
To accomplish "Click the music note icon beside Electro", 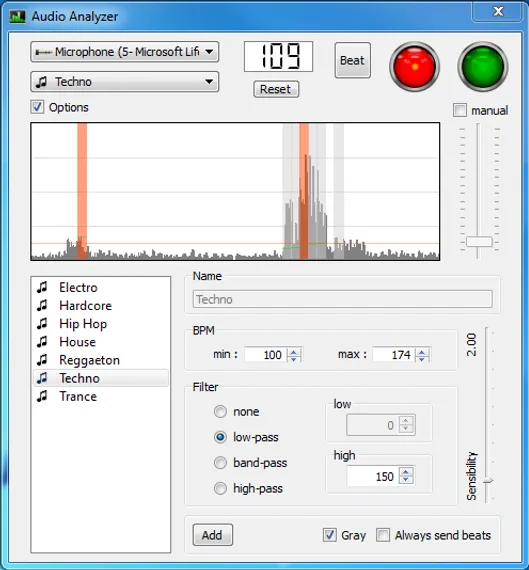I will coord(42,287).
